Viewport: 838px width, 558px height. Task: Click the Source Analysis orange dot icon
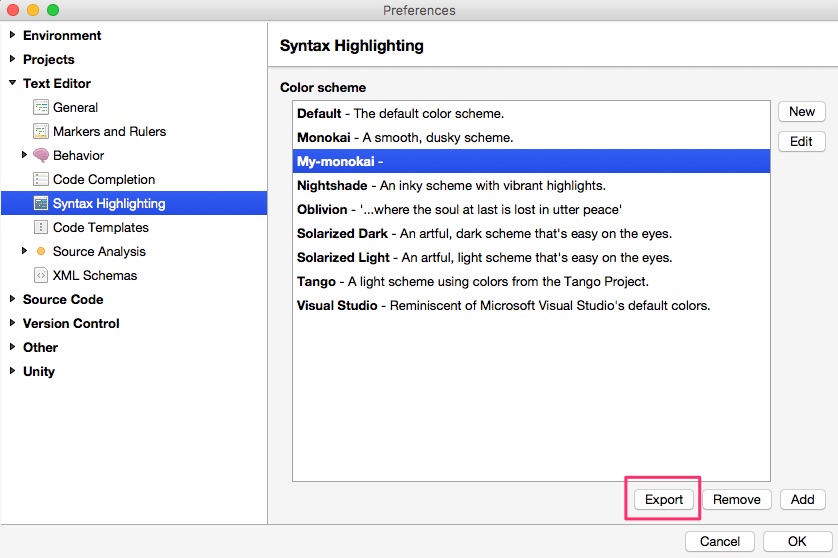(41, 251)
